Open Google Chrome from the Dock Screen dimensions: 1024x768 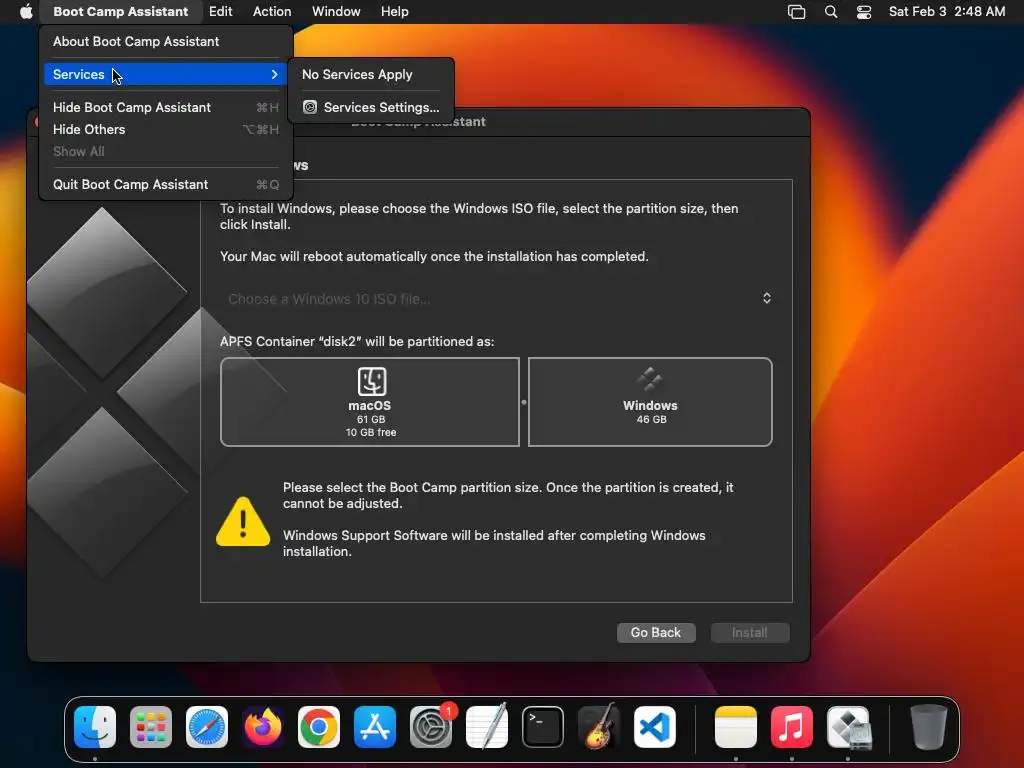[x=319, y=726]
